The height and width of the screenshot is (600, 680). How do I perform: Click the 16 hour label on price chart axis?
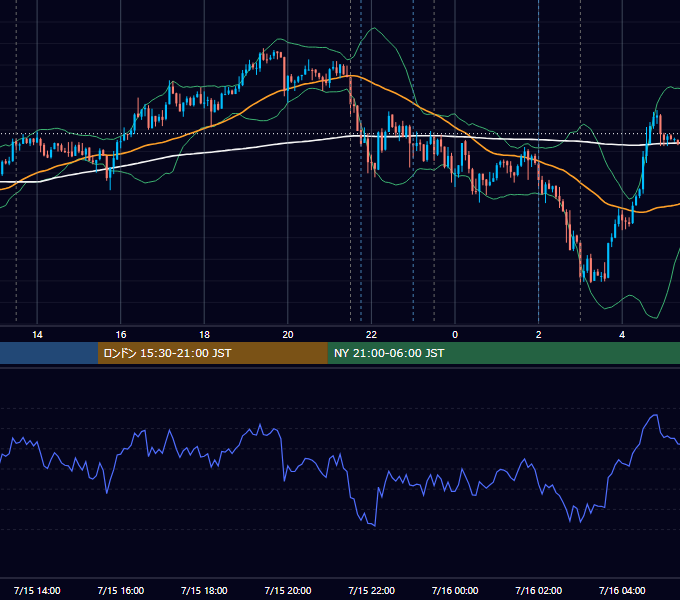(x=121, y=335)
